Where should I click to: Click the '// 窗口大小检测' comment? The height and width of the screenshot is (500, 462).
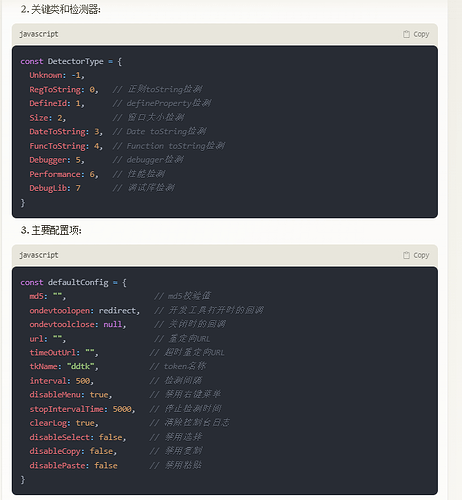click(x=148, y=118)
